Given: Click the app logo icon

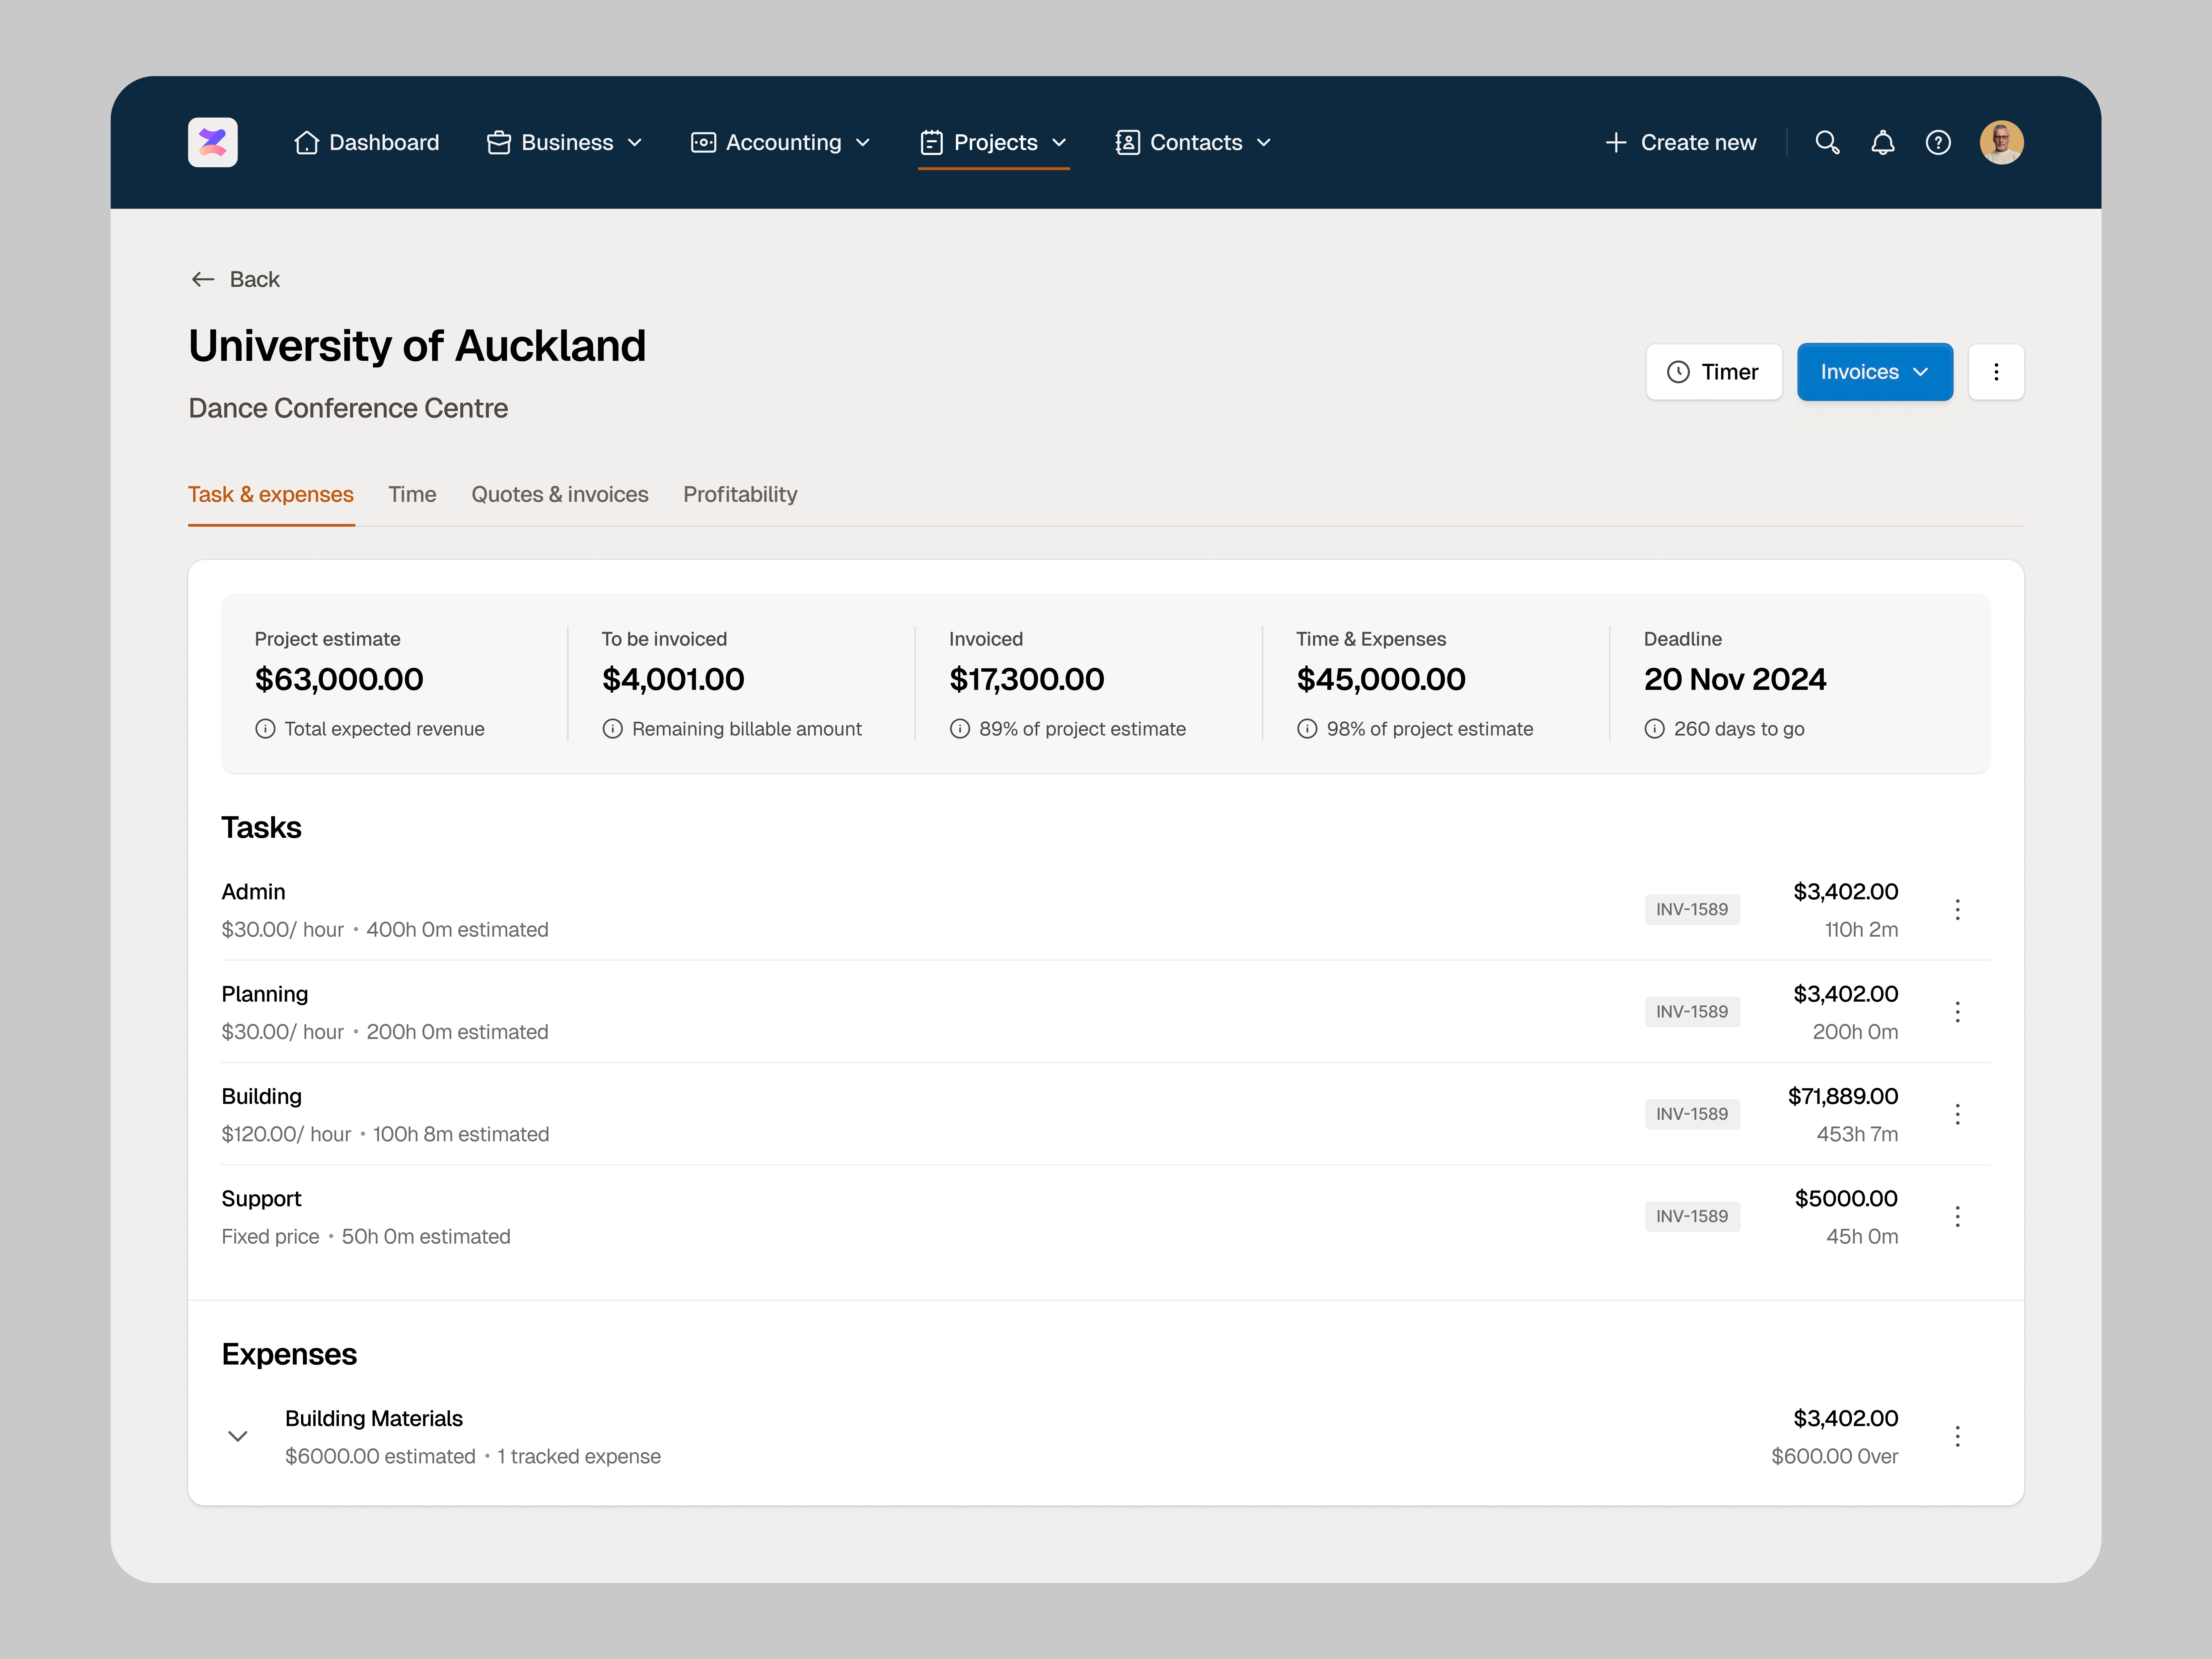Looking at the screenshot, I should 212,142.
